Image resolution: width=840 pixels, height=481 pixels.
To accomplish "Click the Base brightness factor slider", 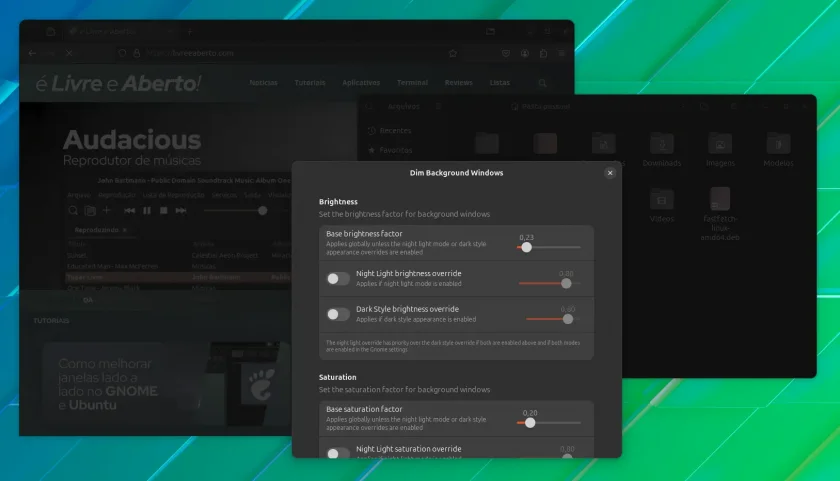I will pyautogui.click(x=549, y=247).
